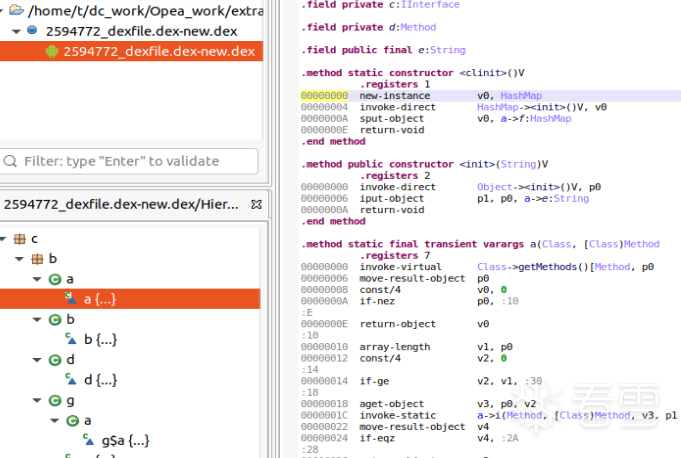Select highlighted a {...} entry
This screenshot has width=681, height=458.
pyautogui.click(x=130, y=299)
